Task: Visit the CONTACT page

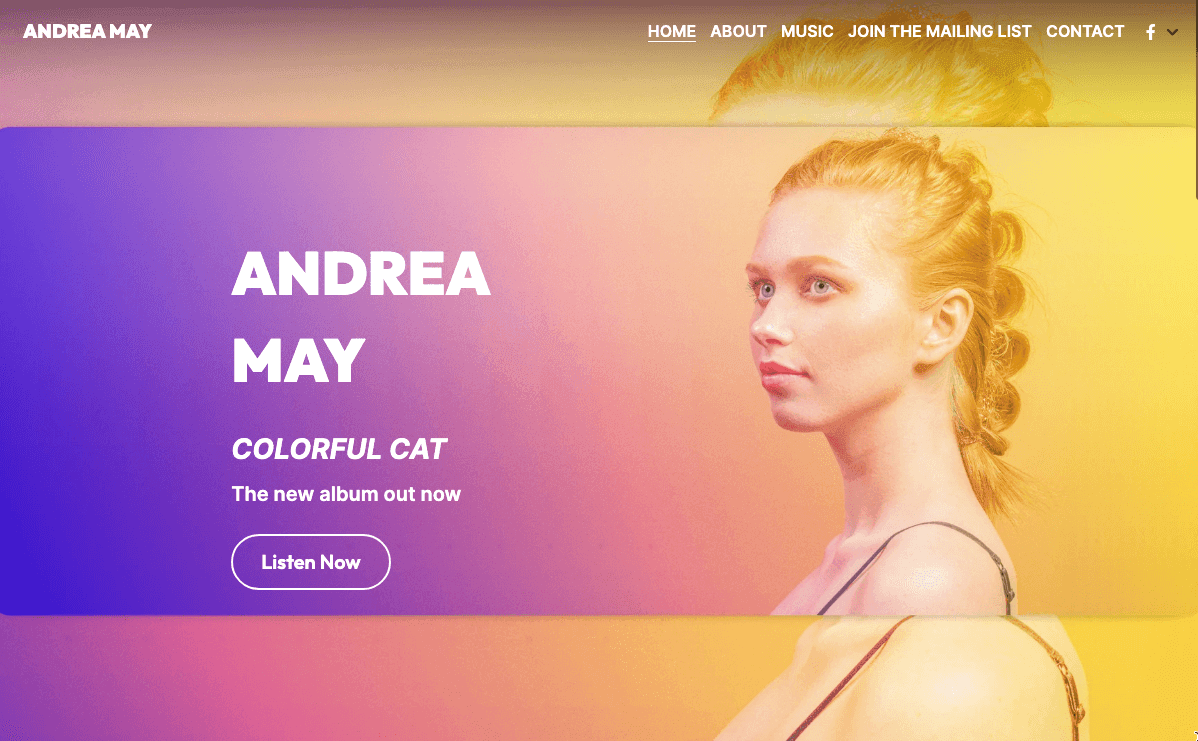Action: 1085,31
